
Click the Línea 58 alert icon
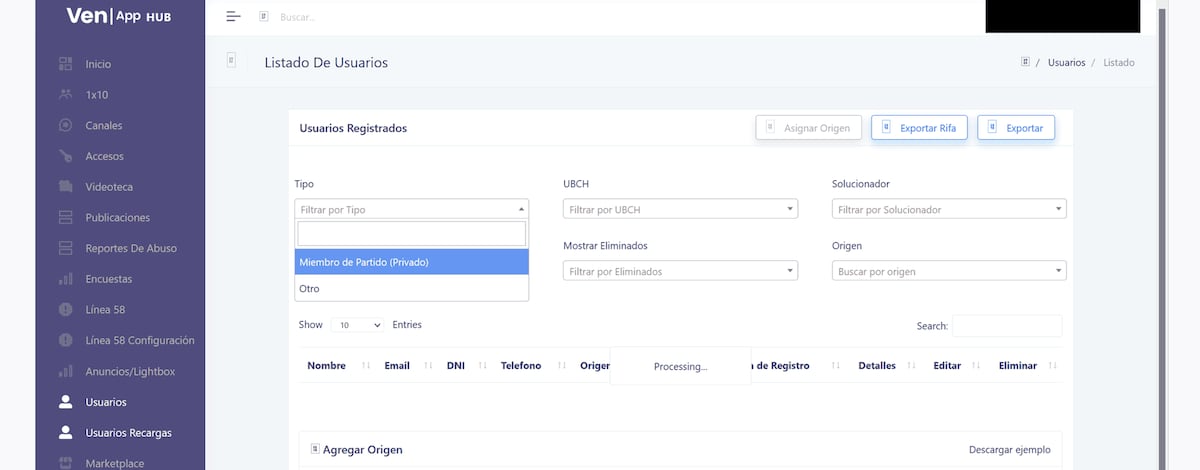[66, 310]
